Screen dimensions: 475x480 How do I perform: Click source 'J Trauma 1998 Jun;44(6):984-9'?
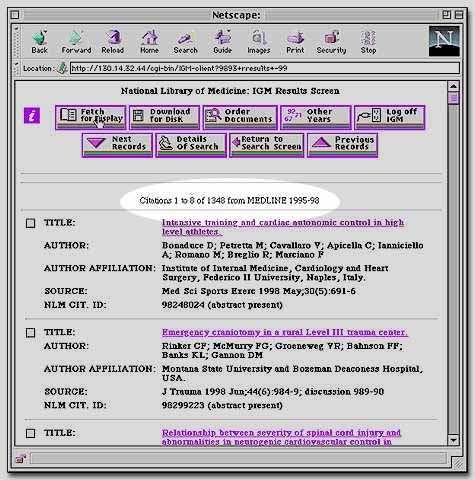click(273, 392)
